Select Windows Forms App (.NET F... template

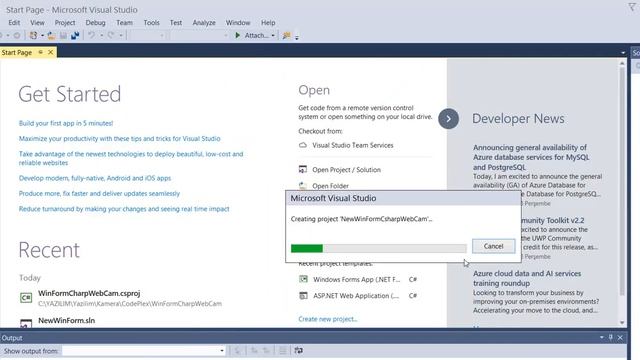tap(356, 280)
